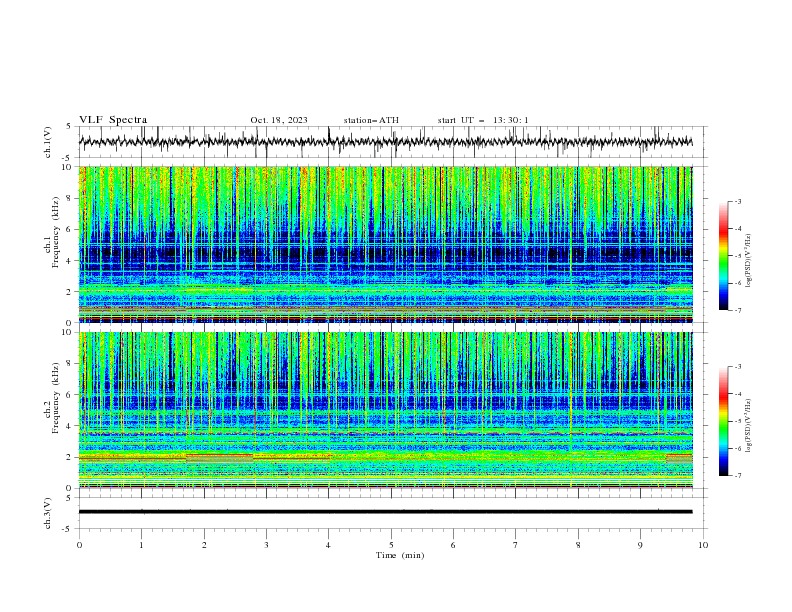Click the 'start UT = 13:30:1' label

[x=483, y=120]
